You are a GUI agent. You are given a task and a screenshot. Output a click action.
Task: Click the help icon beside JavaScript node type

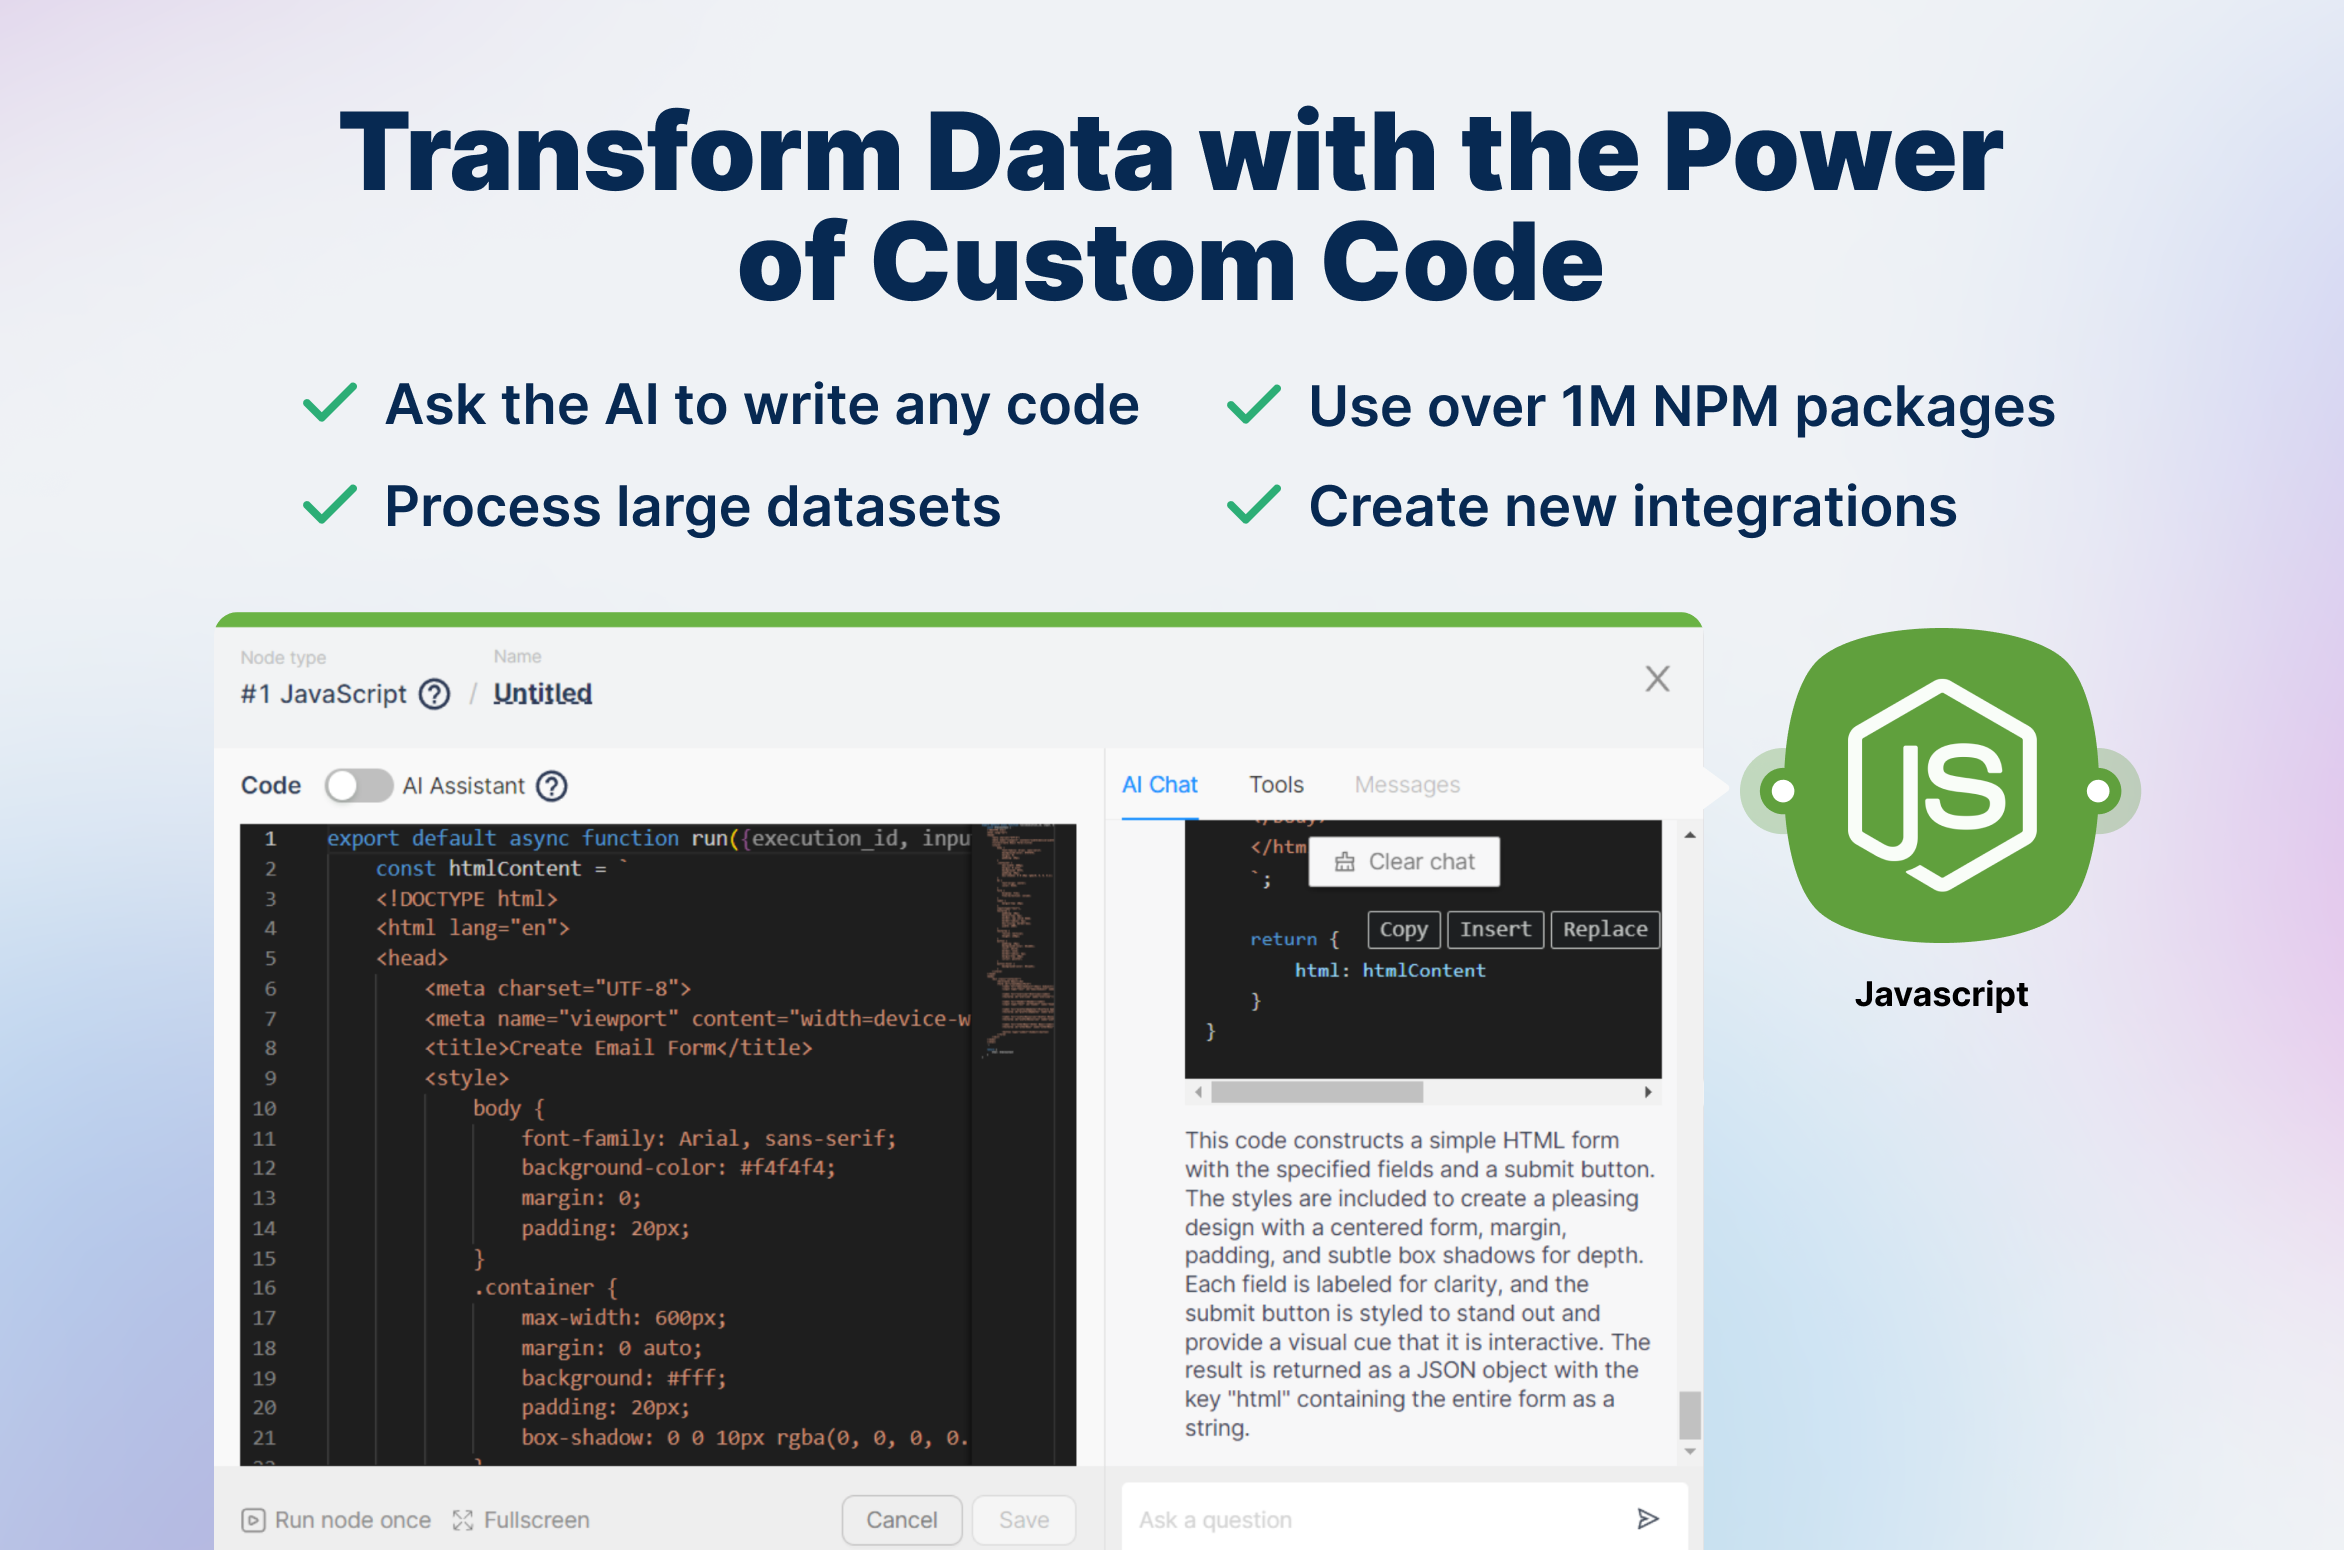(434, 694)
